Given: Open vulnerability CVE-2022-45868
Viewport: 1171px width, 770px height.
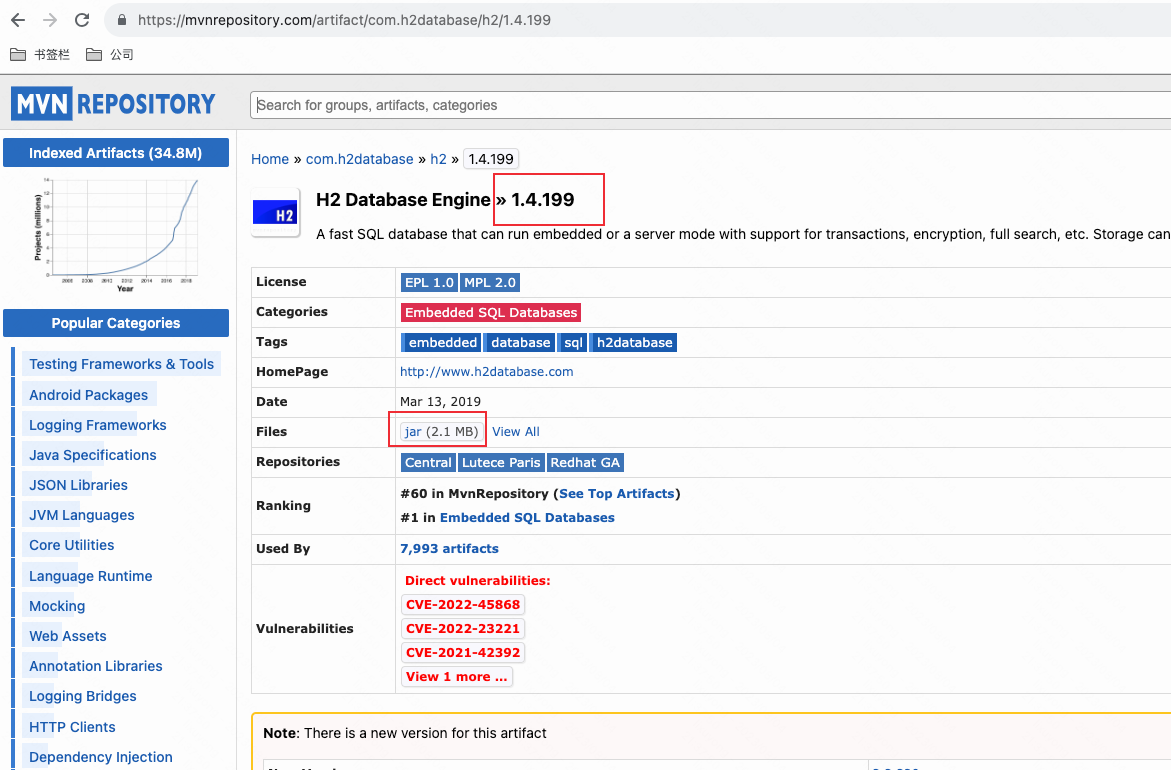Looking at the screenshot, I should (463, 605).
